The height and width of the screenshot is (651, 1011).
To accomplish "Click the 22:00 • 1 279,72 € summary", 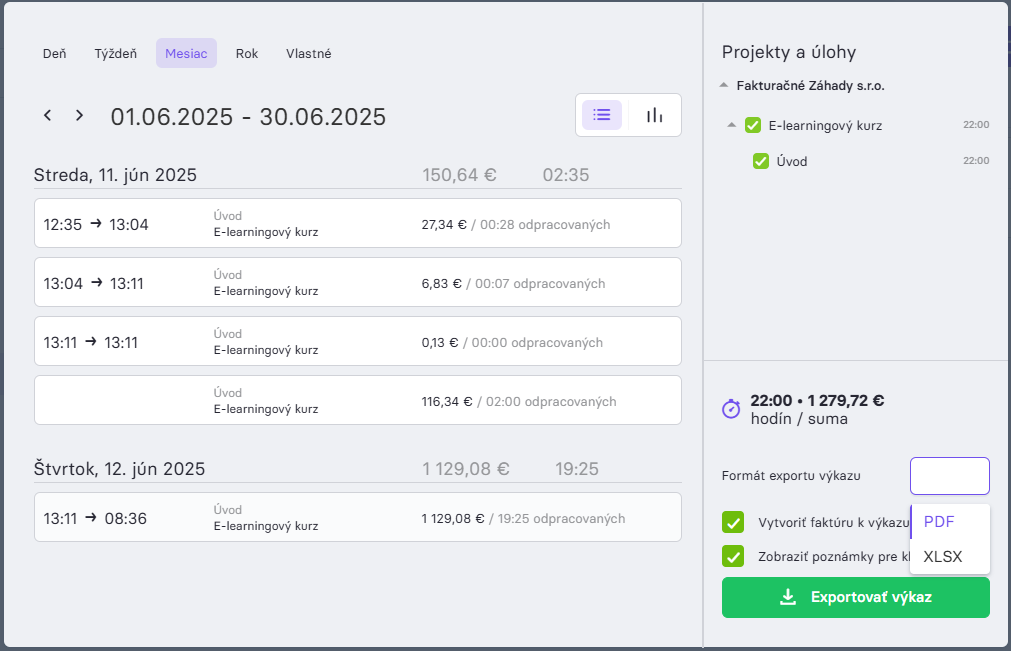I will pyautogui.click(x=817, y=400).
